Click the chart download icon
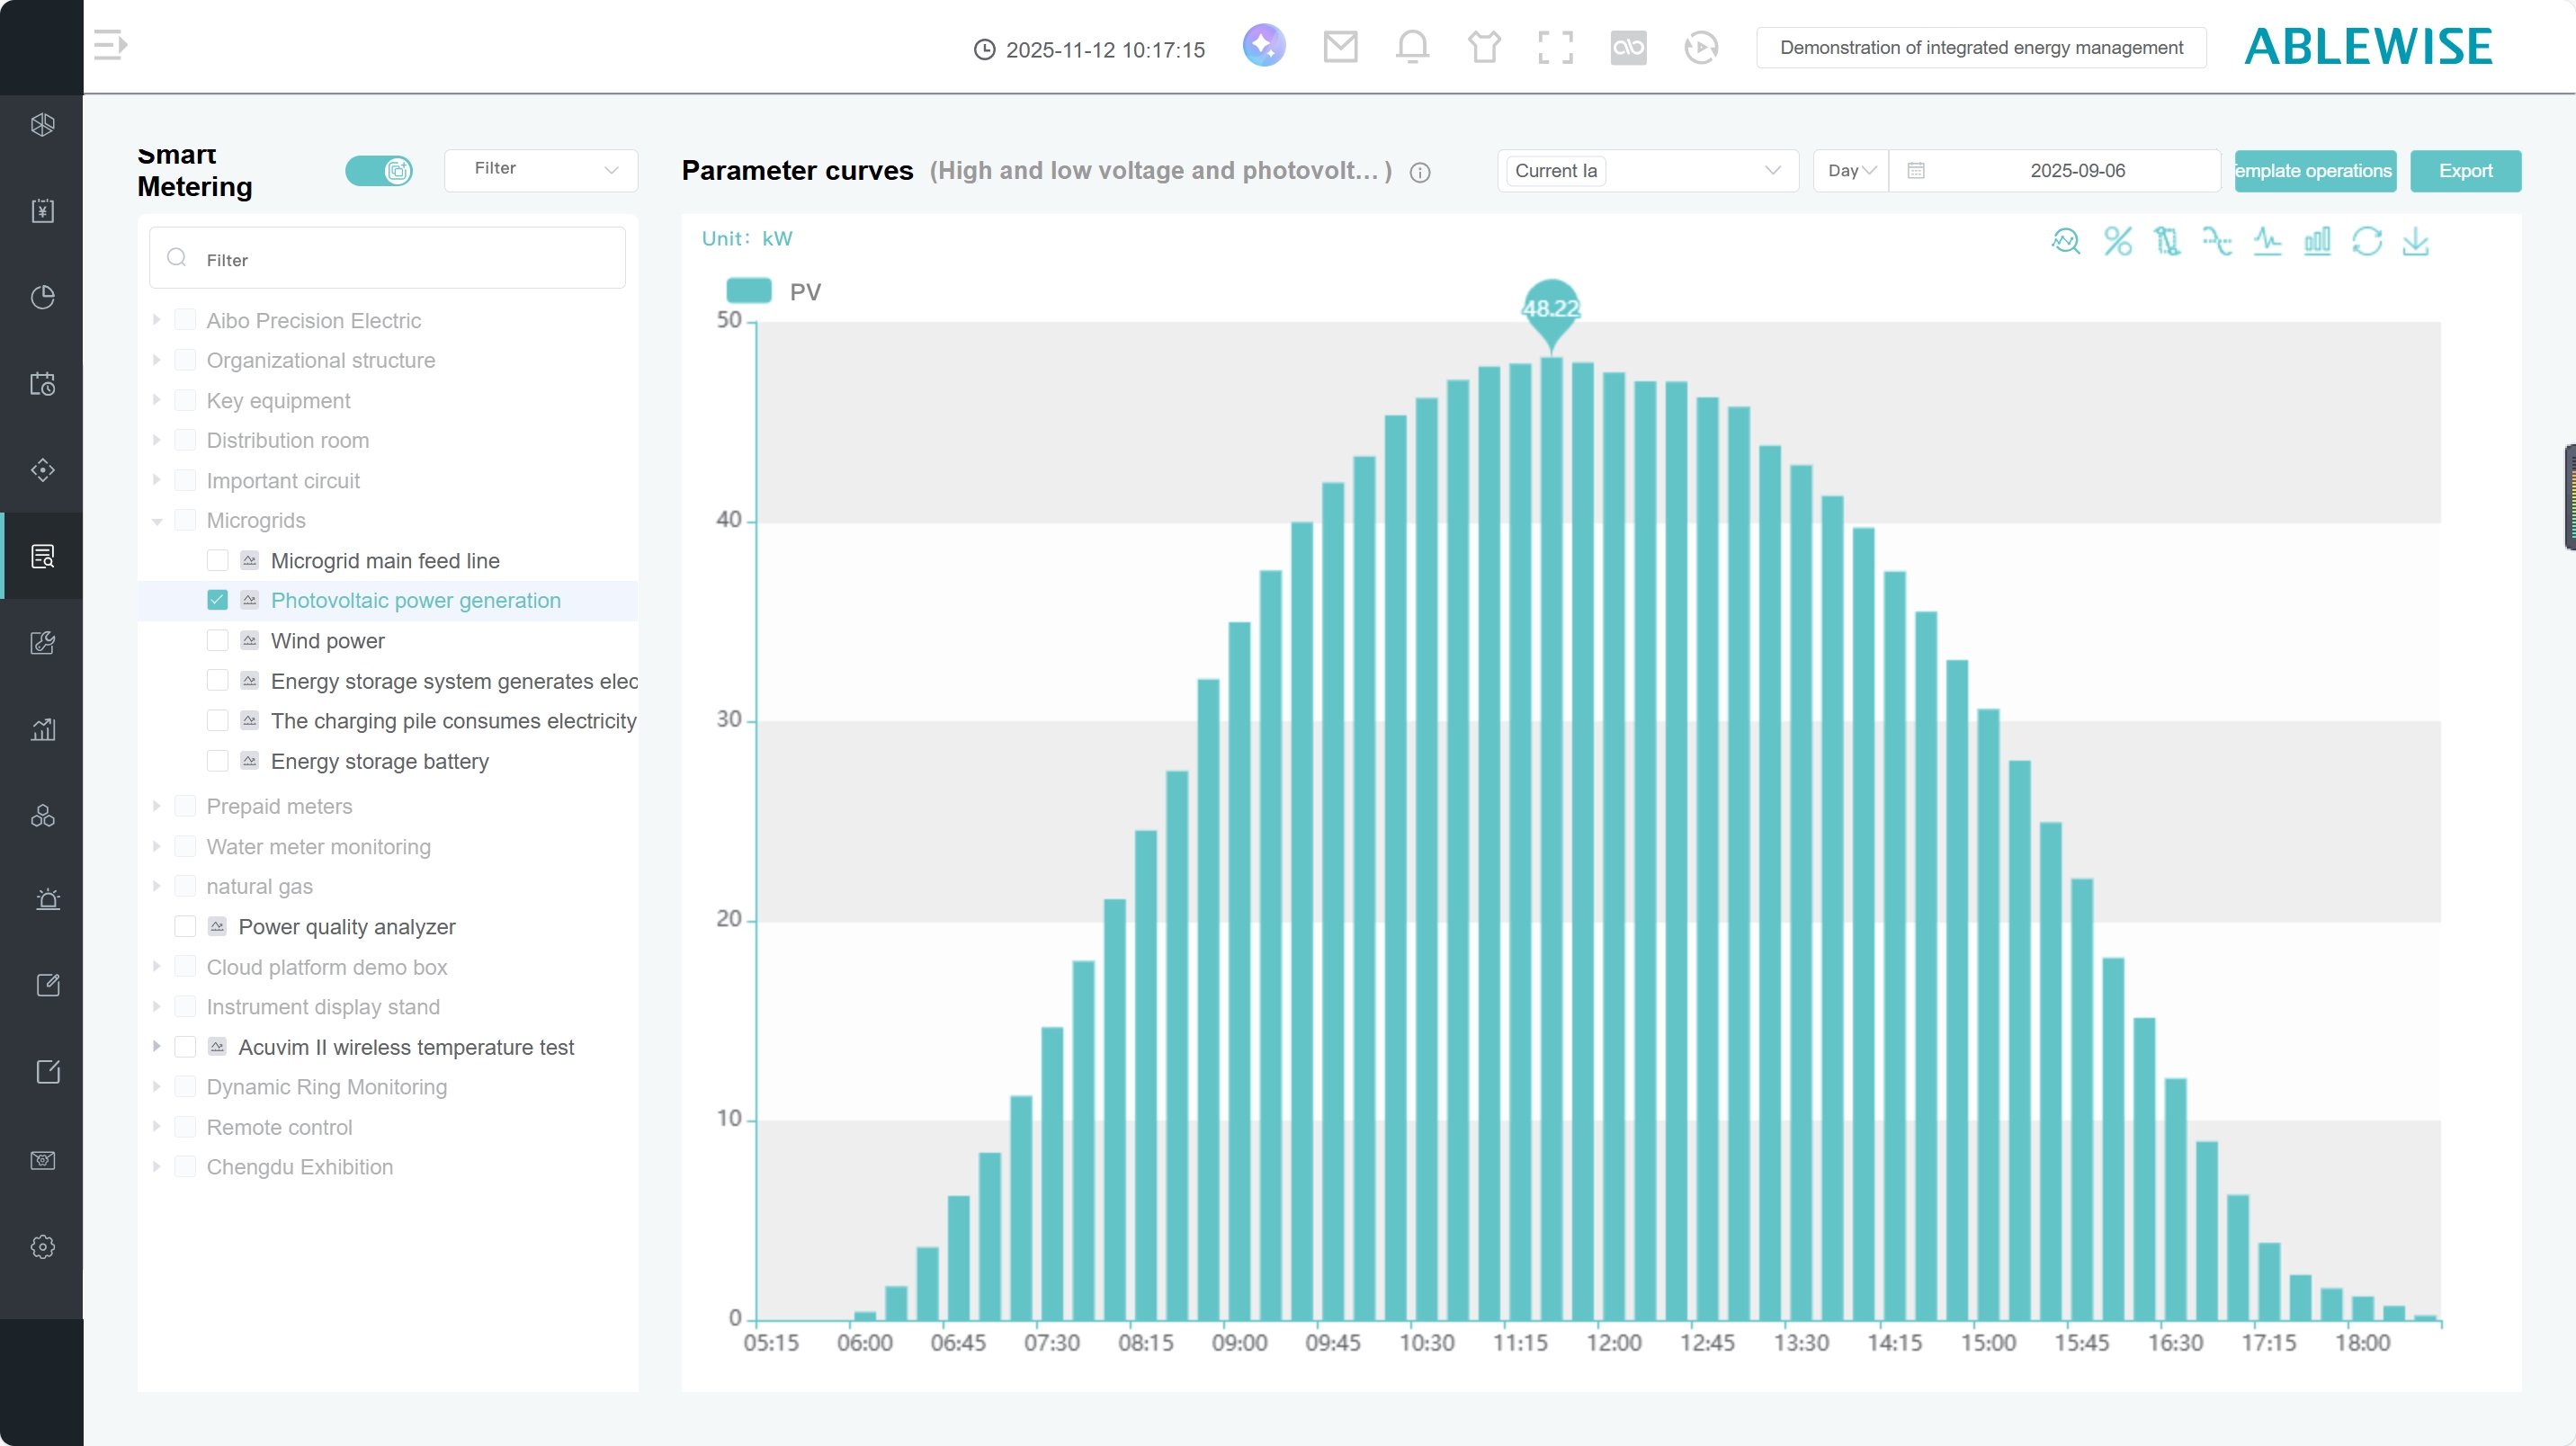Screen dimensions: 2576x1446 click(x=2415, y=241)
